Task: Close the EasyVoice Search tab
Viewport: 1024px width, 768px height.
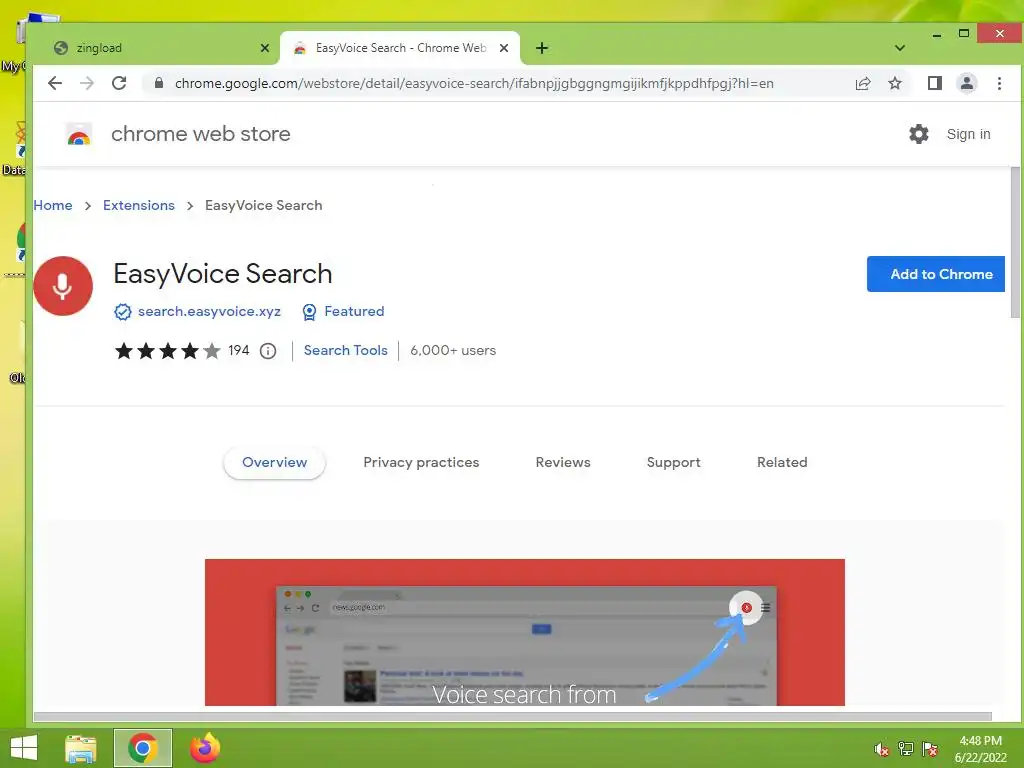Action: tap(504, 48)
